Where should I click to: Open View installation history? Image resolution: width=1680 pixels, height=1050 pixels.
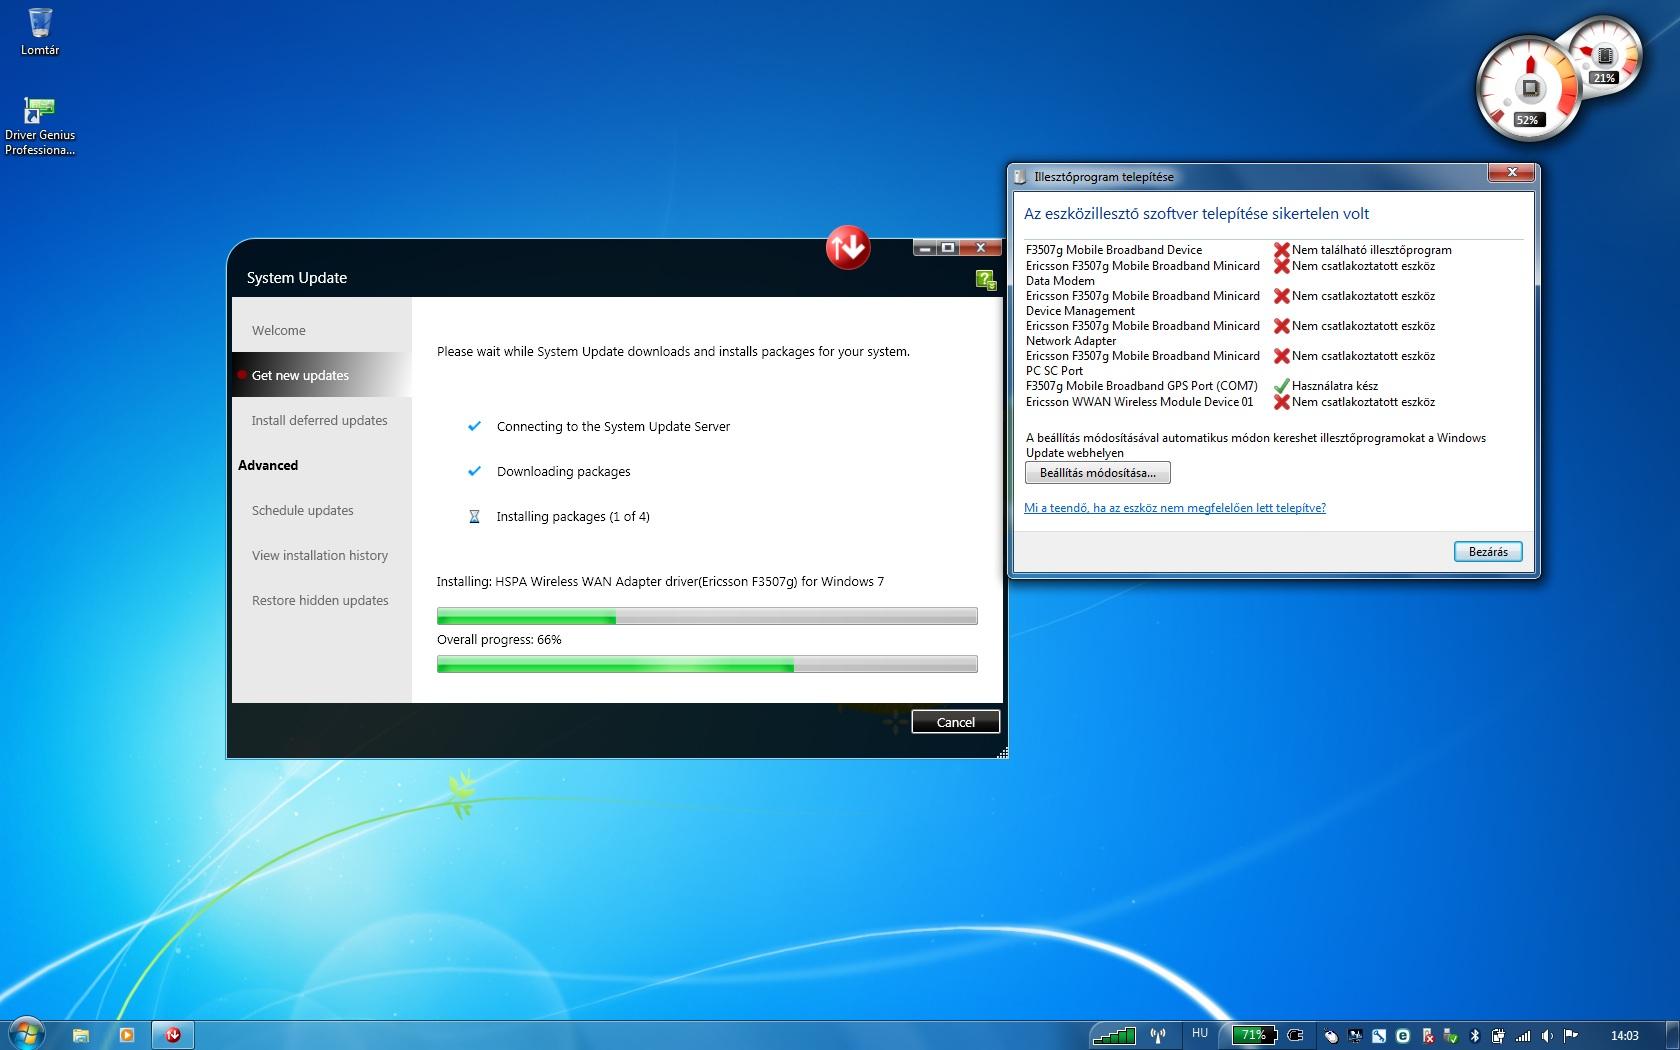[x=319, y=555]
